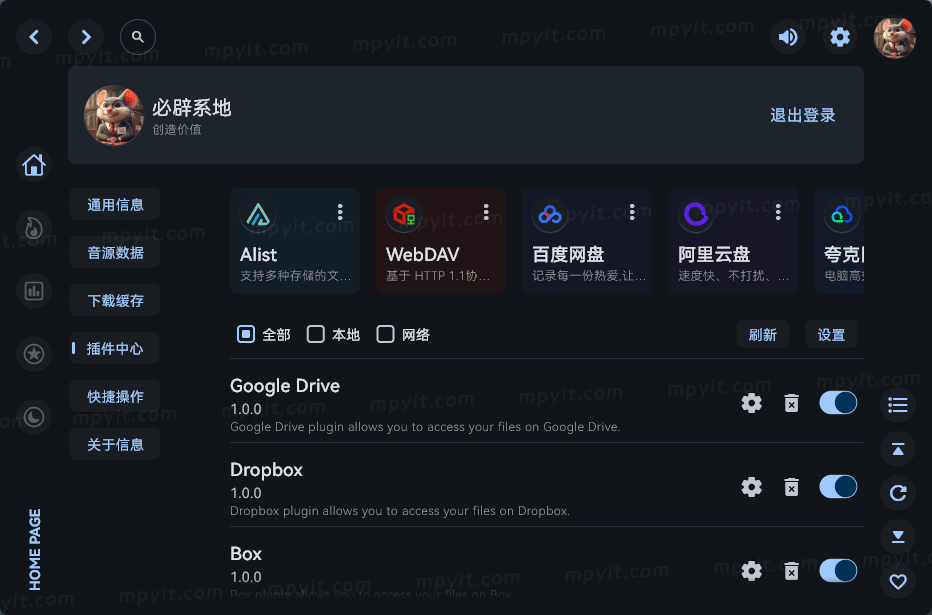The width and height of the screenshot is (932, 615).
Task: Open the top-right settings gear
Action: [840, 37]
